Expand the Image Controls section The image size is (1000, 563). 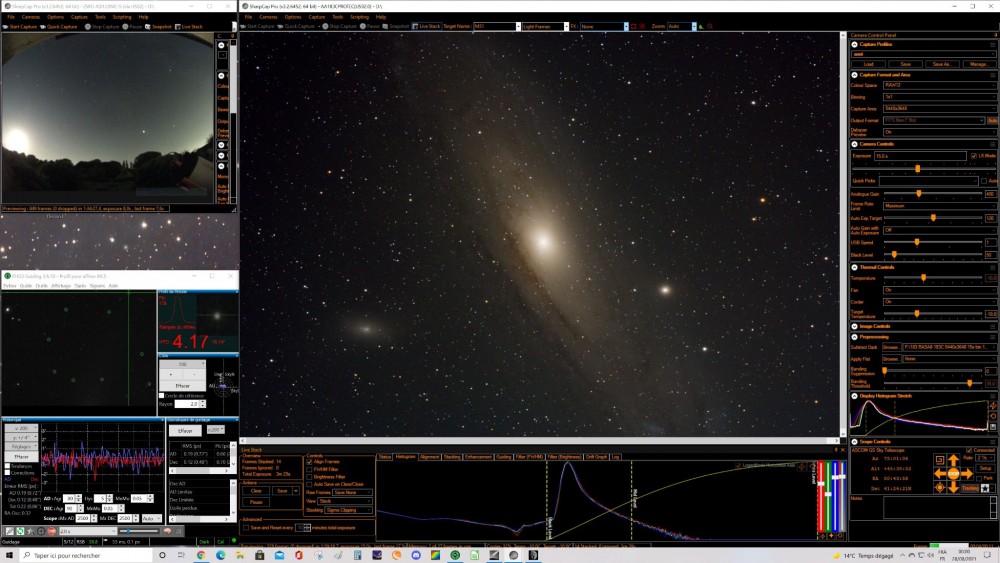[x=855, y=326]
